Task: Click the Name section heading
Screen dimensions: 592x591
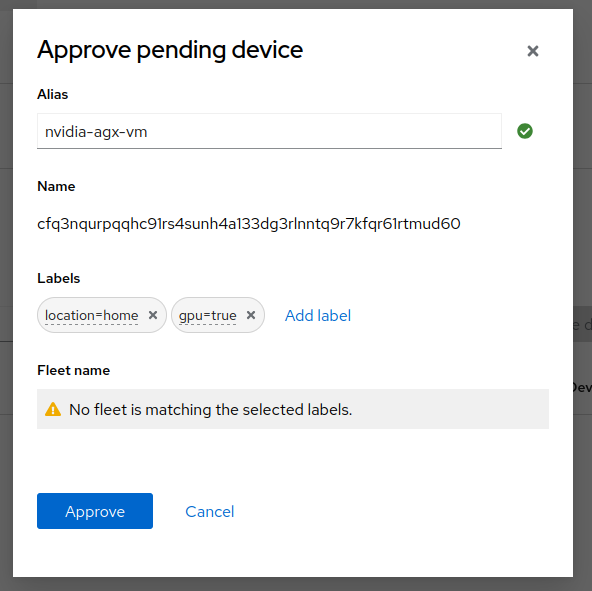Action: 56,186
